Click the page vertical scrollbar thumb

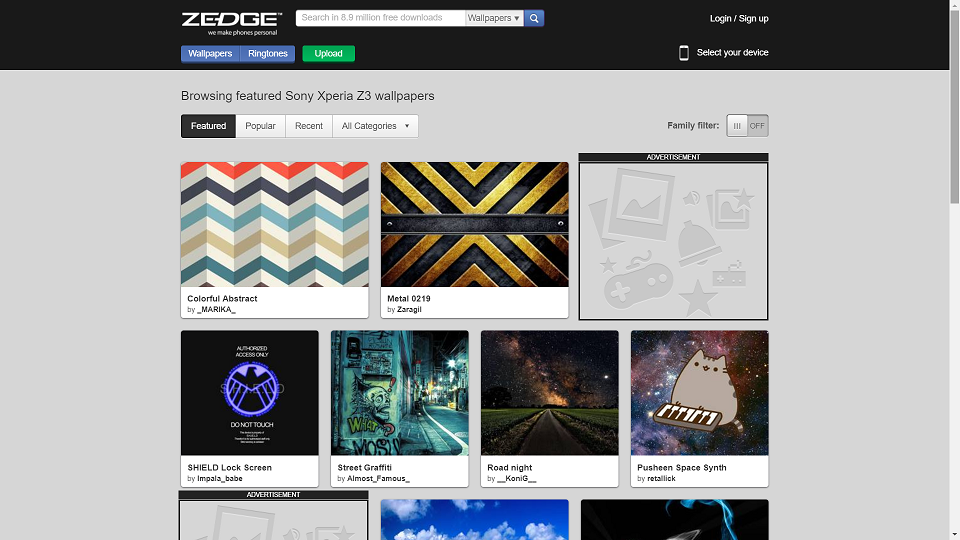coord(954,107)
